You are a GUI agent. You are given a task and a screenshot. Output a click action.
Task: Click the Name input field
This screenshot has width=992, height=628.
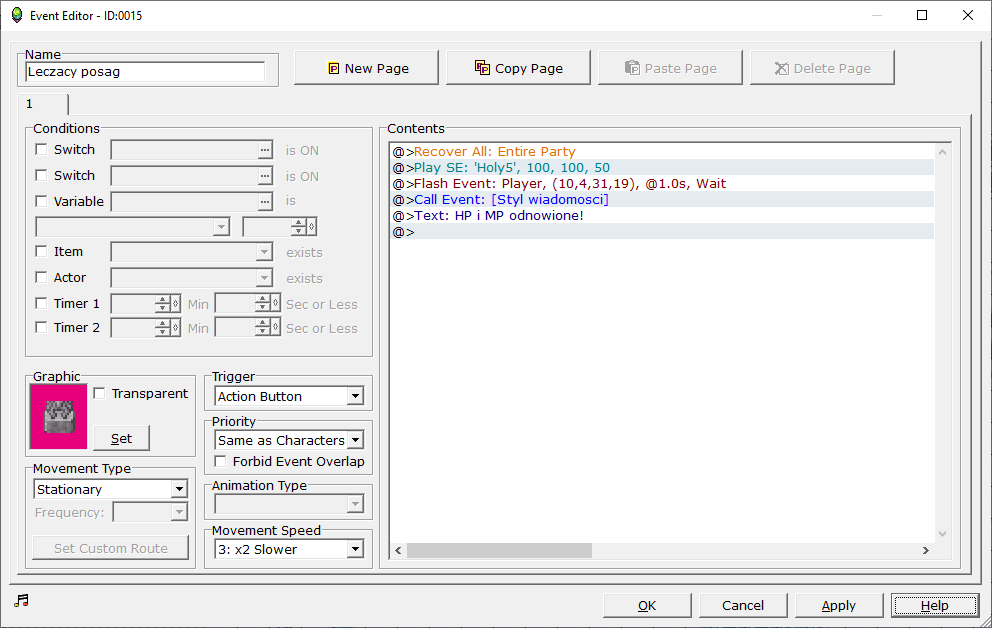(x=145, y=71)
